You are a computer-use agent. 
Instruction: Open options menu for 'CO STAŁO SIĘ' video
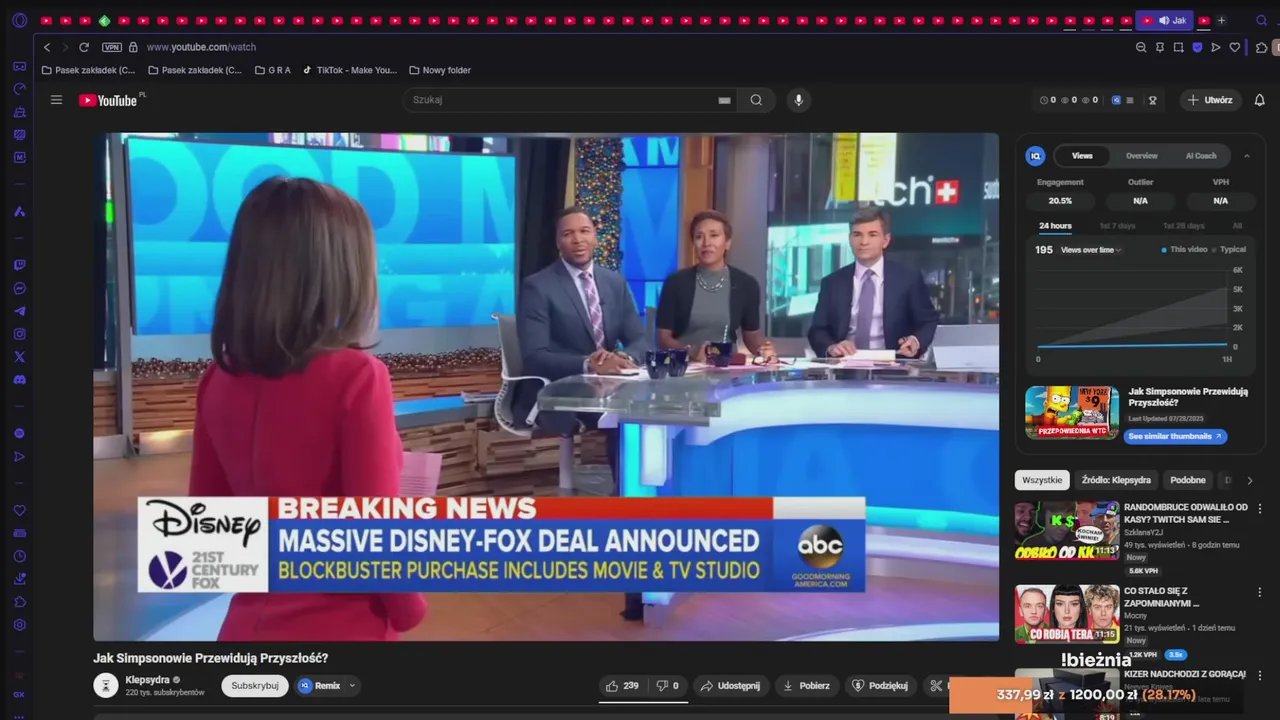pos(1260,593)
